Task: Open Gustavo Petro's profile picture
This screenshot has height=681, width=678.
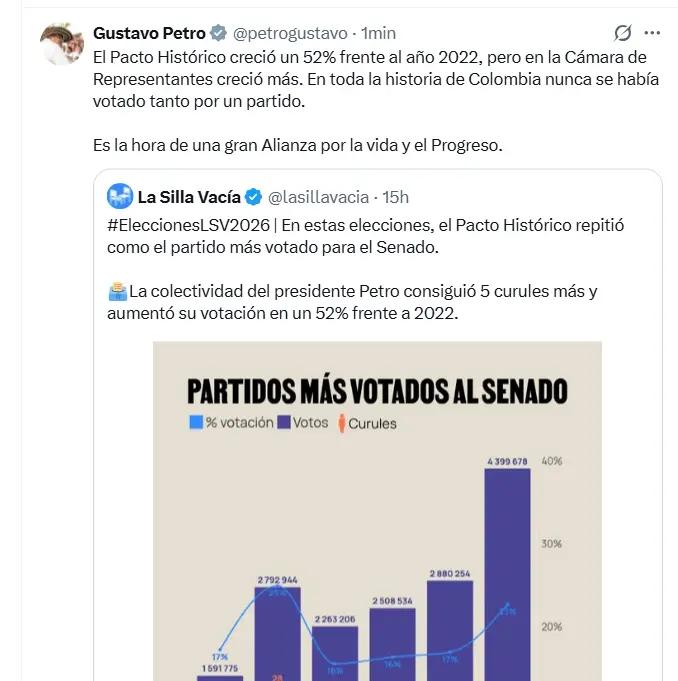Action: click(60, 43)
